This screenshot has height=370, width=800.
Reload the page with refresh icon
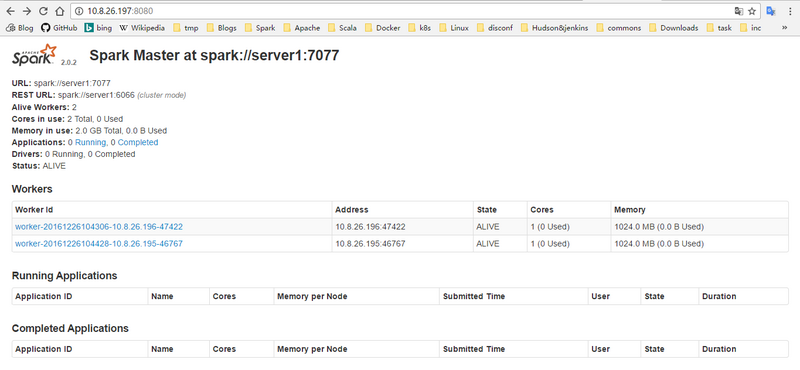(x=43, y=11)
